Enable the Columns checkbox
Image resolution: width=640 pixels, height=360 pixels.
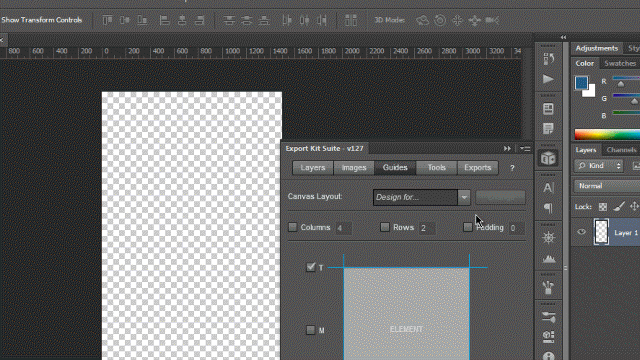click(293, 227)
